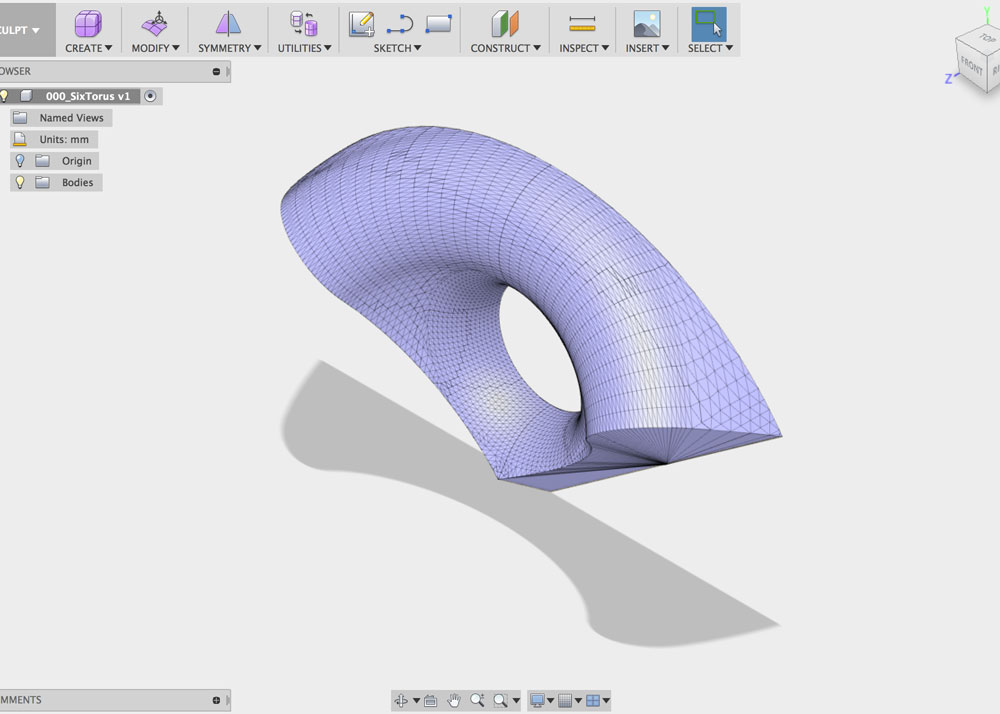The height and width of the screenshot is (714, 1000).
Task: Toggle the Origin visibility light bulb
Action: coord(20,161)
